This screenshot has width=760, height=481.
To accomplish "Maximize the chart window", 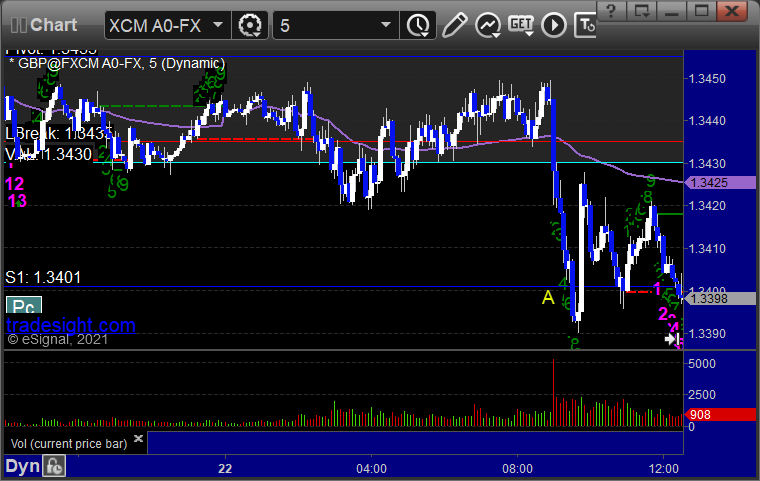I will pyautogui.click(x=701, y=11).
